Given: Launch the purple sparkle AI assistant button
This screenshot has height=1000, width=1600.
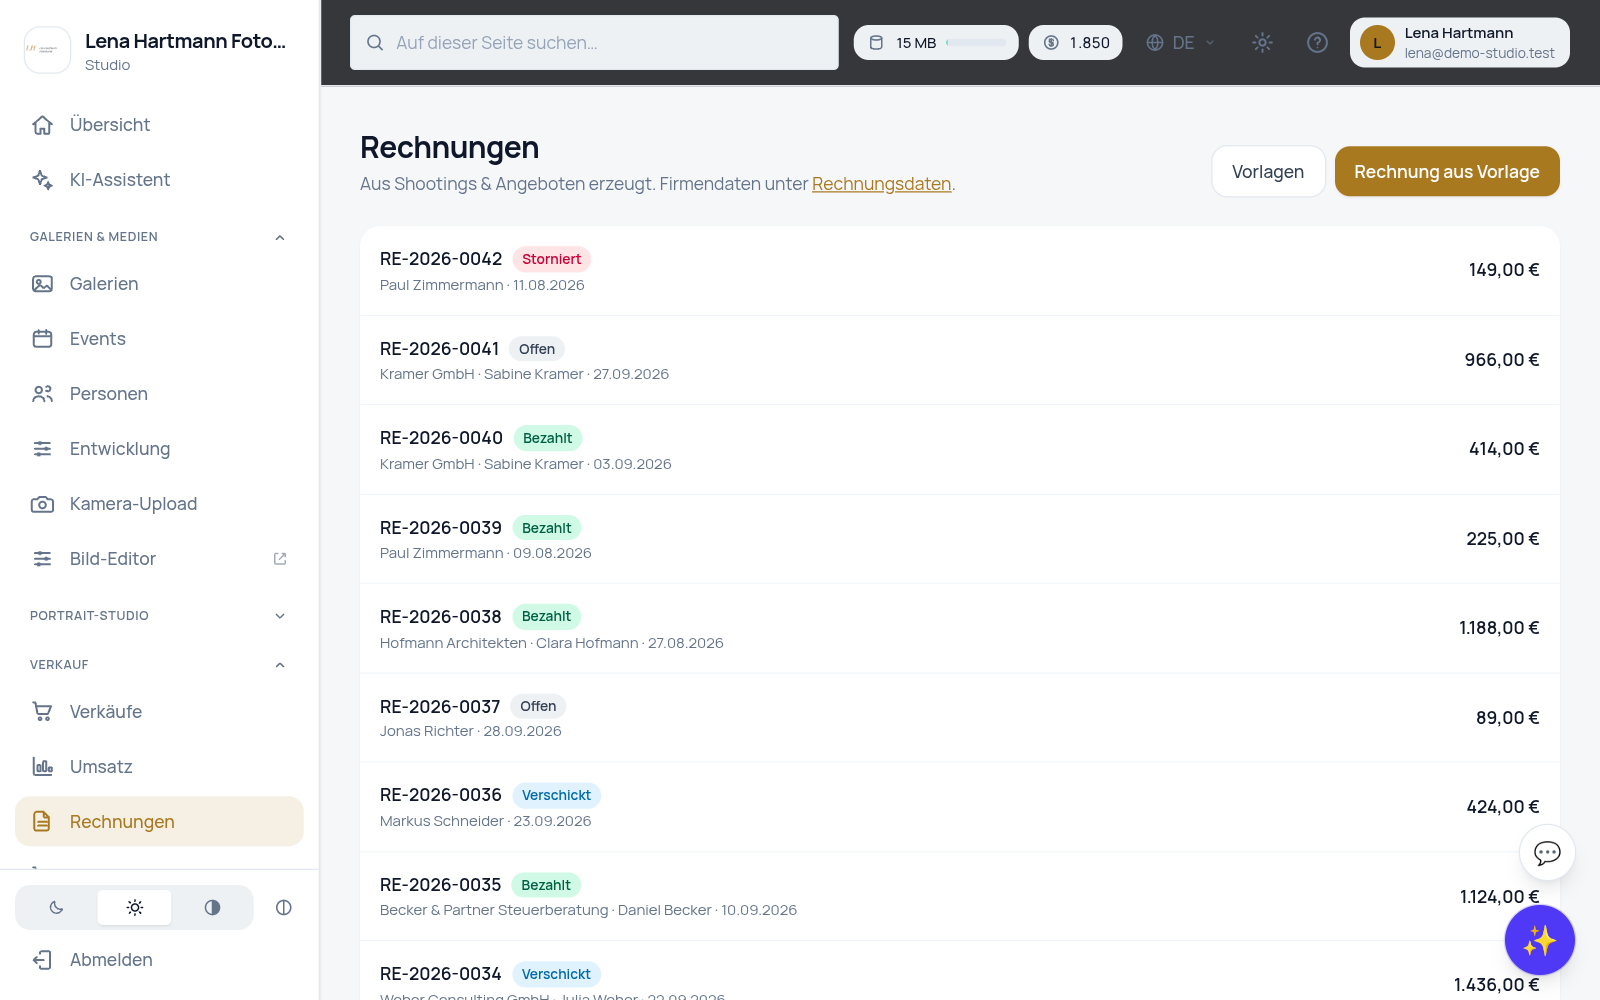Looking at the screenshot, I should pos(1539,940).
